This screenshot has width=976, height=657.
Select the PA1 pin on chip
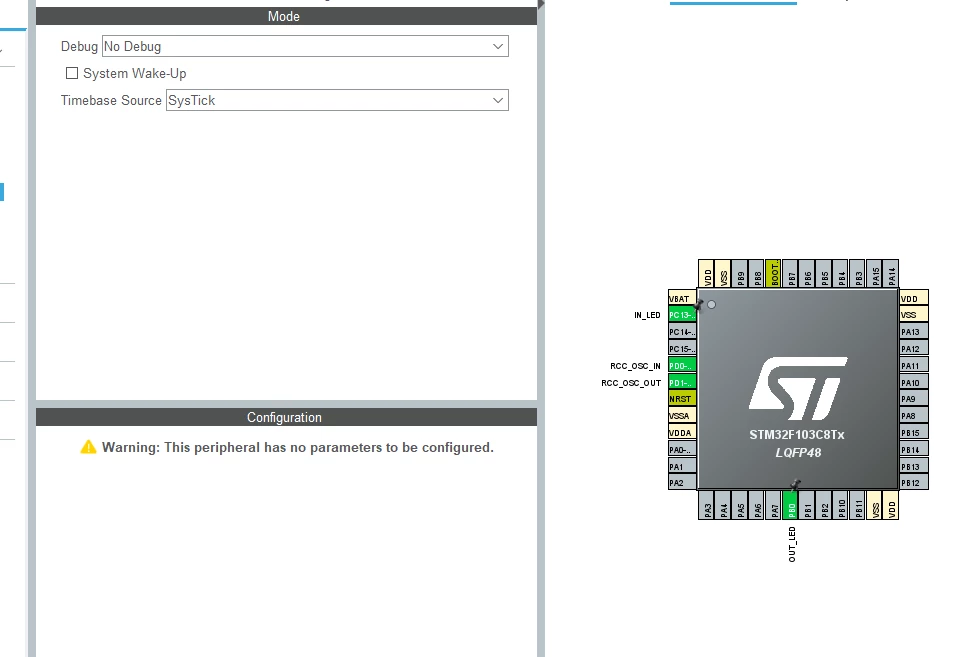coord(682,466)
